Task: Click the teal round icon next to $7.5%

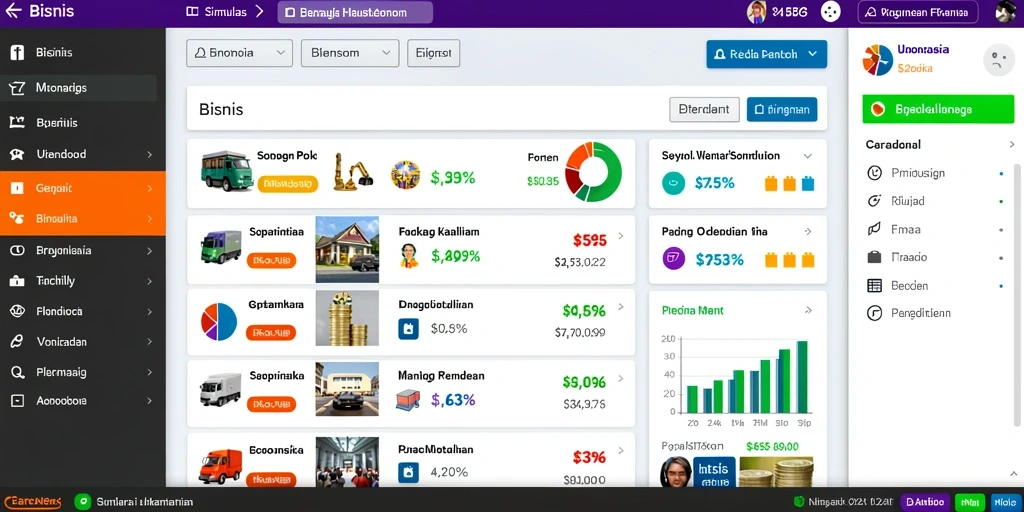Action: coord(673,184)
